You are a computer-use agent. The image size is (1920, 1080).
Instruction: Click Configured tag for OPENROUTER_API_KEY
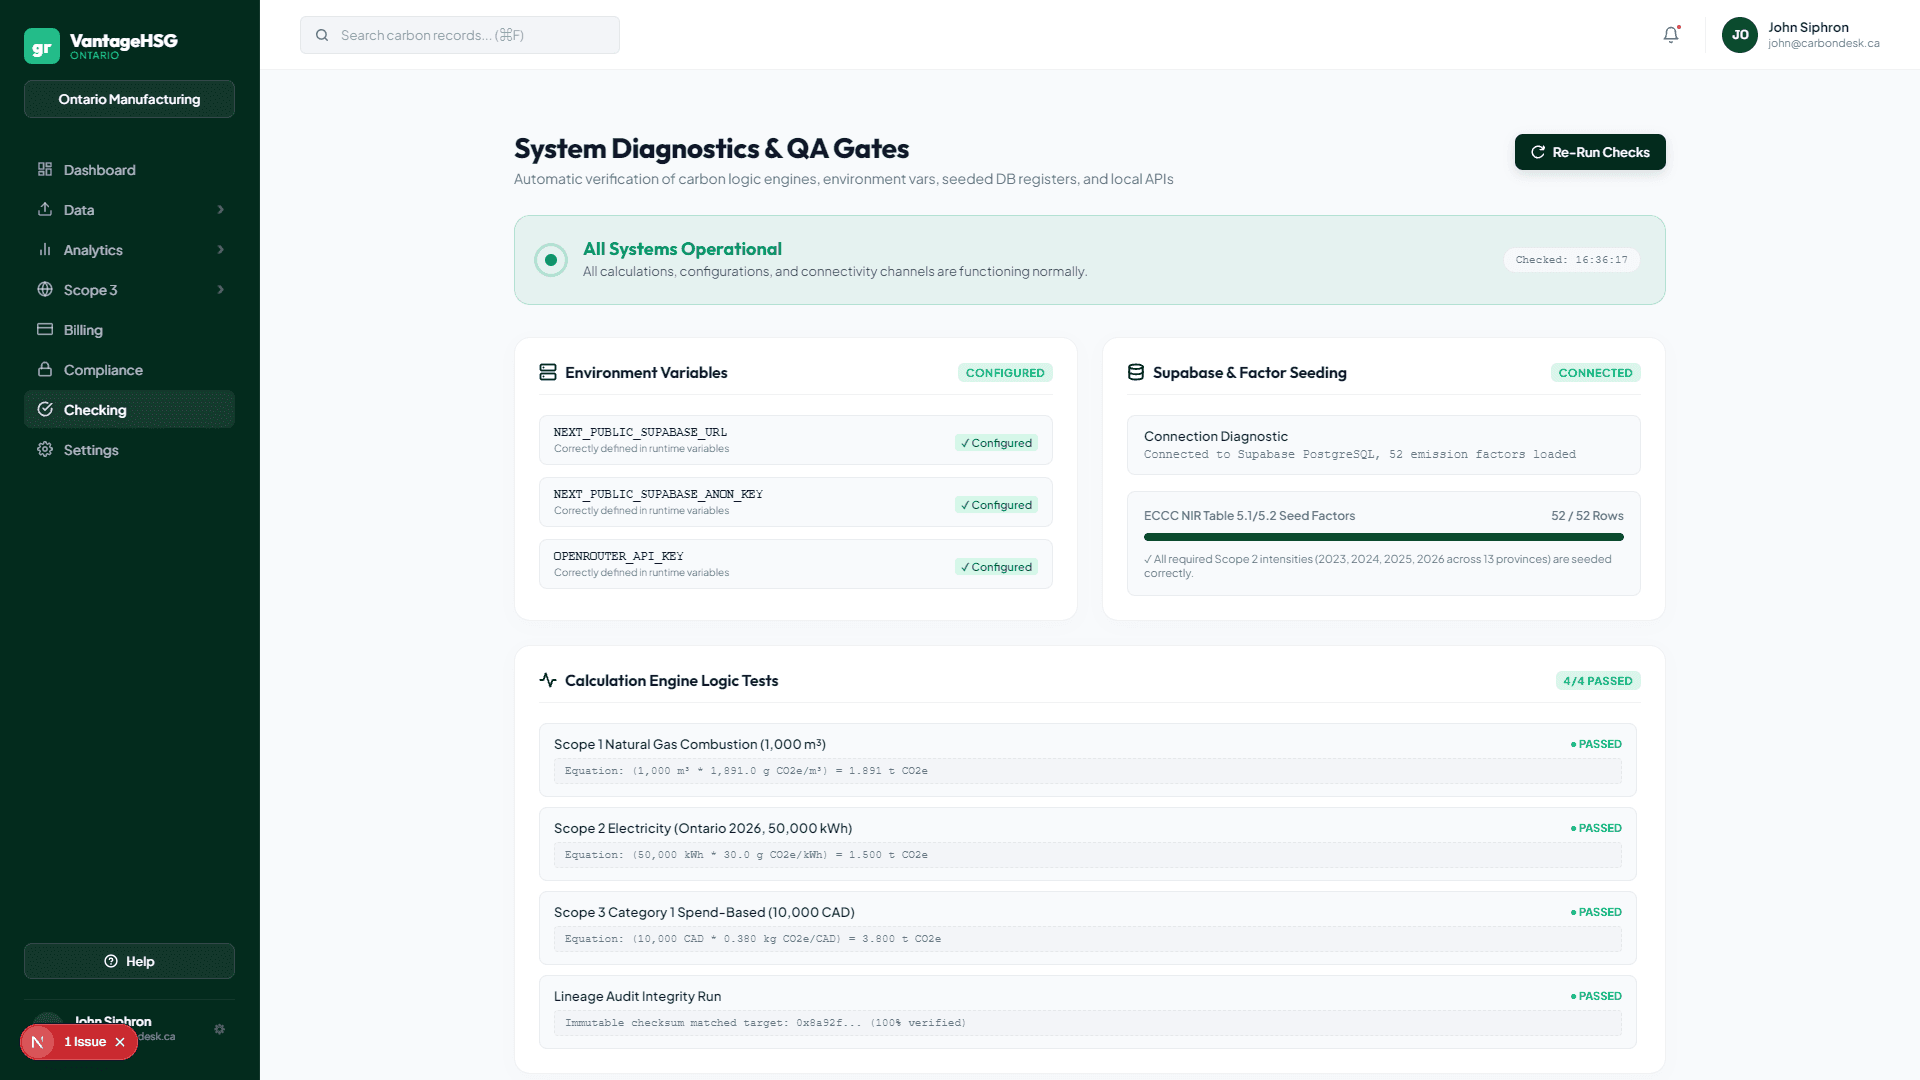point(996,567)
